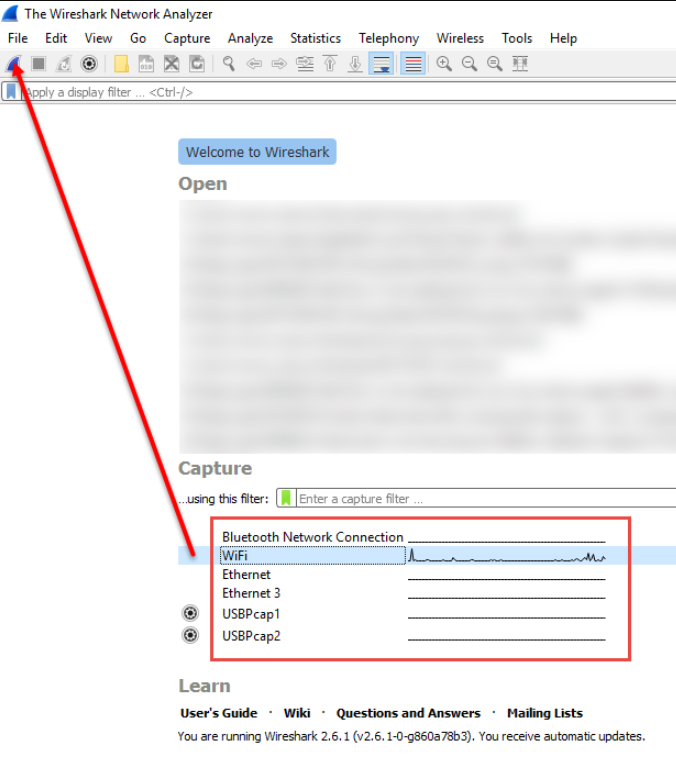Click the find packet magnifier icon

pyautogui.click(x=228, y=64)
